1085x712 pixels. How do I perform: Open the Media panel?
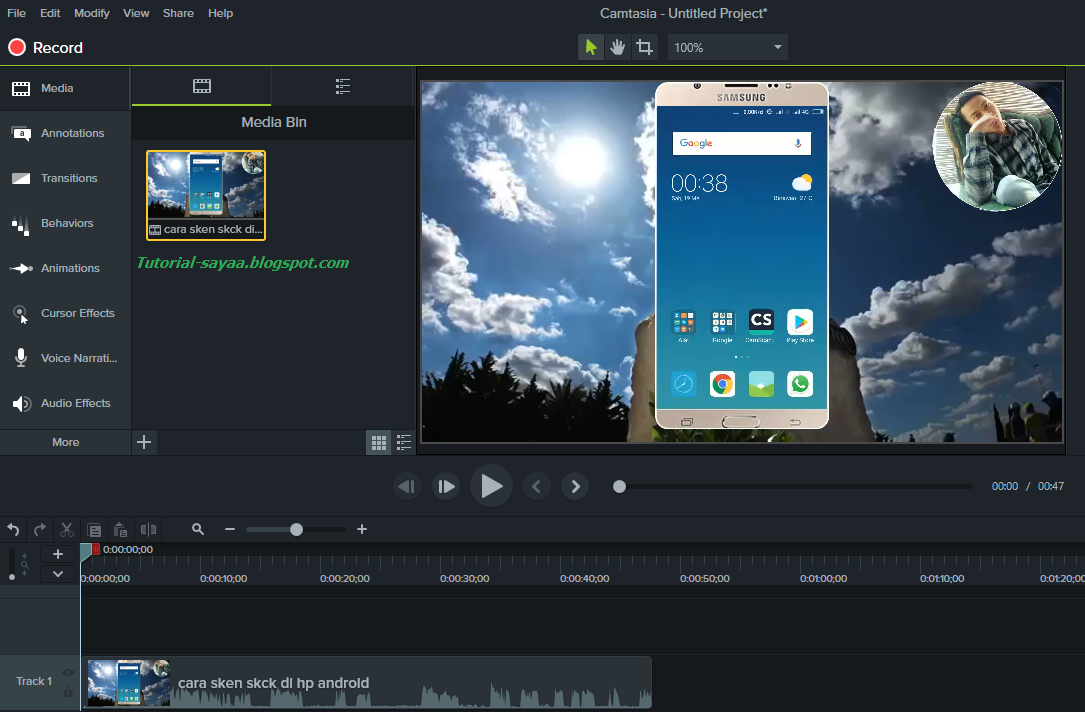click(x=65, y=89)
